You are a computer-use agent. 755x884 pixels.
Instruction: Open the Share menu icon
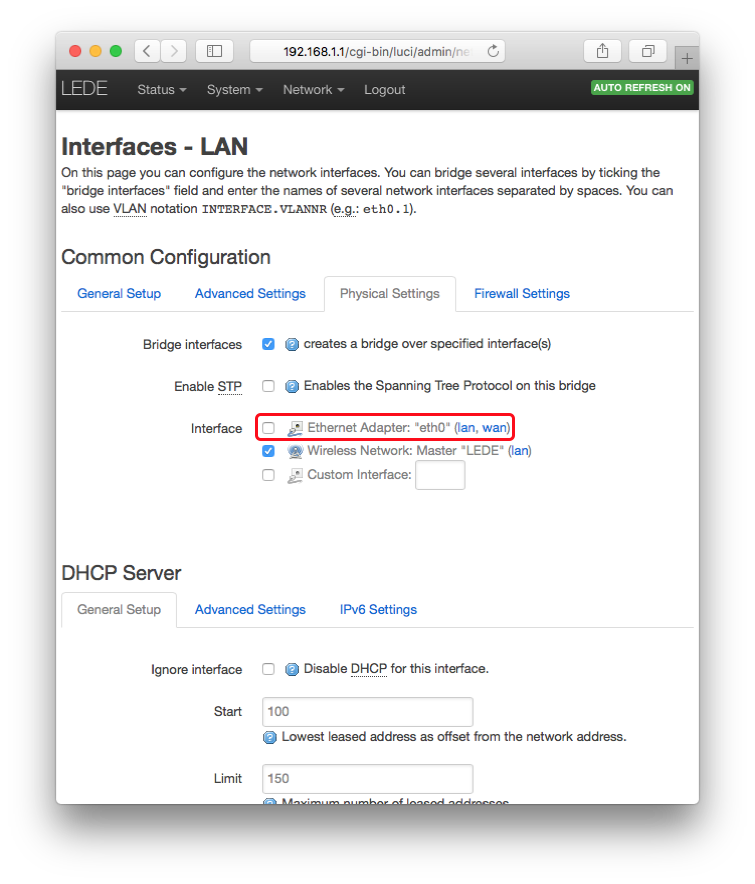pos(602,51)
